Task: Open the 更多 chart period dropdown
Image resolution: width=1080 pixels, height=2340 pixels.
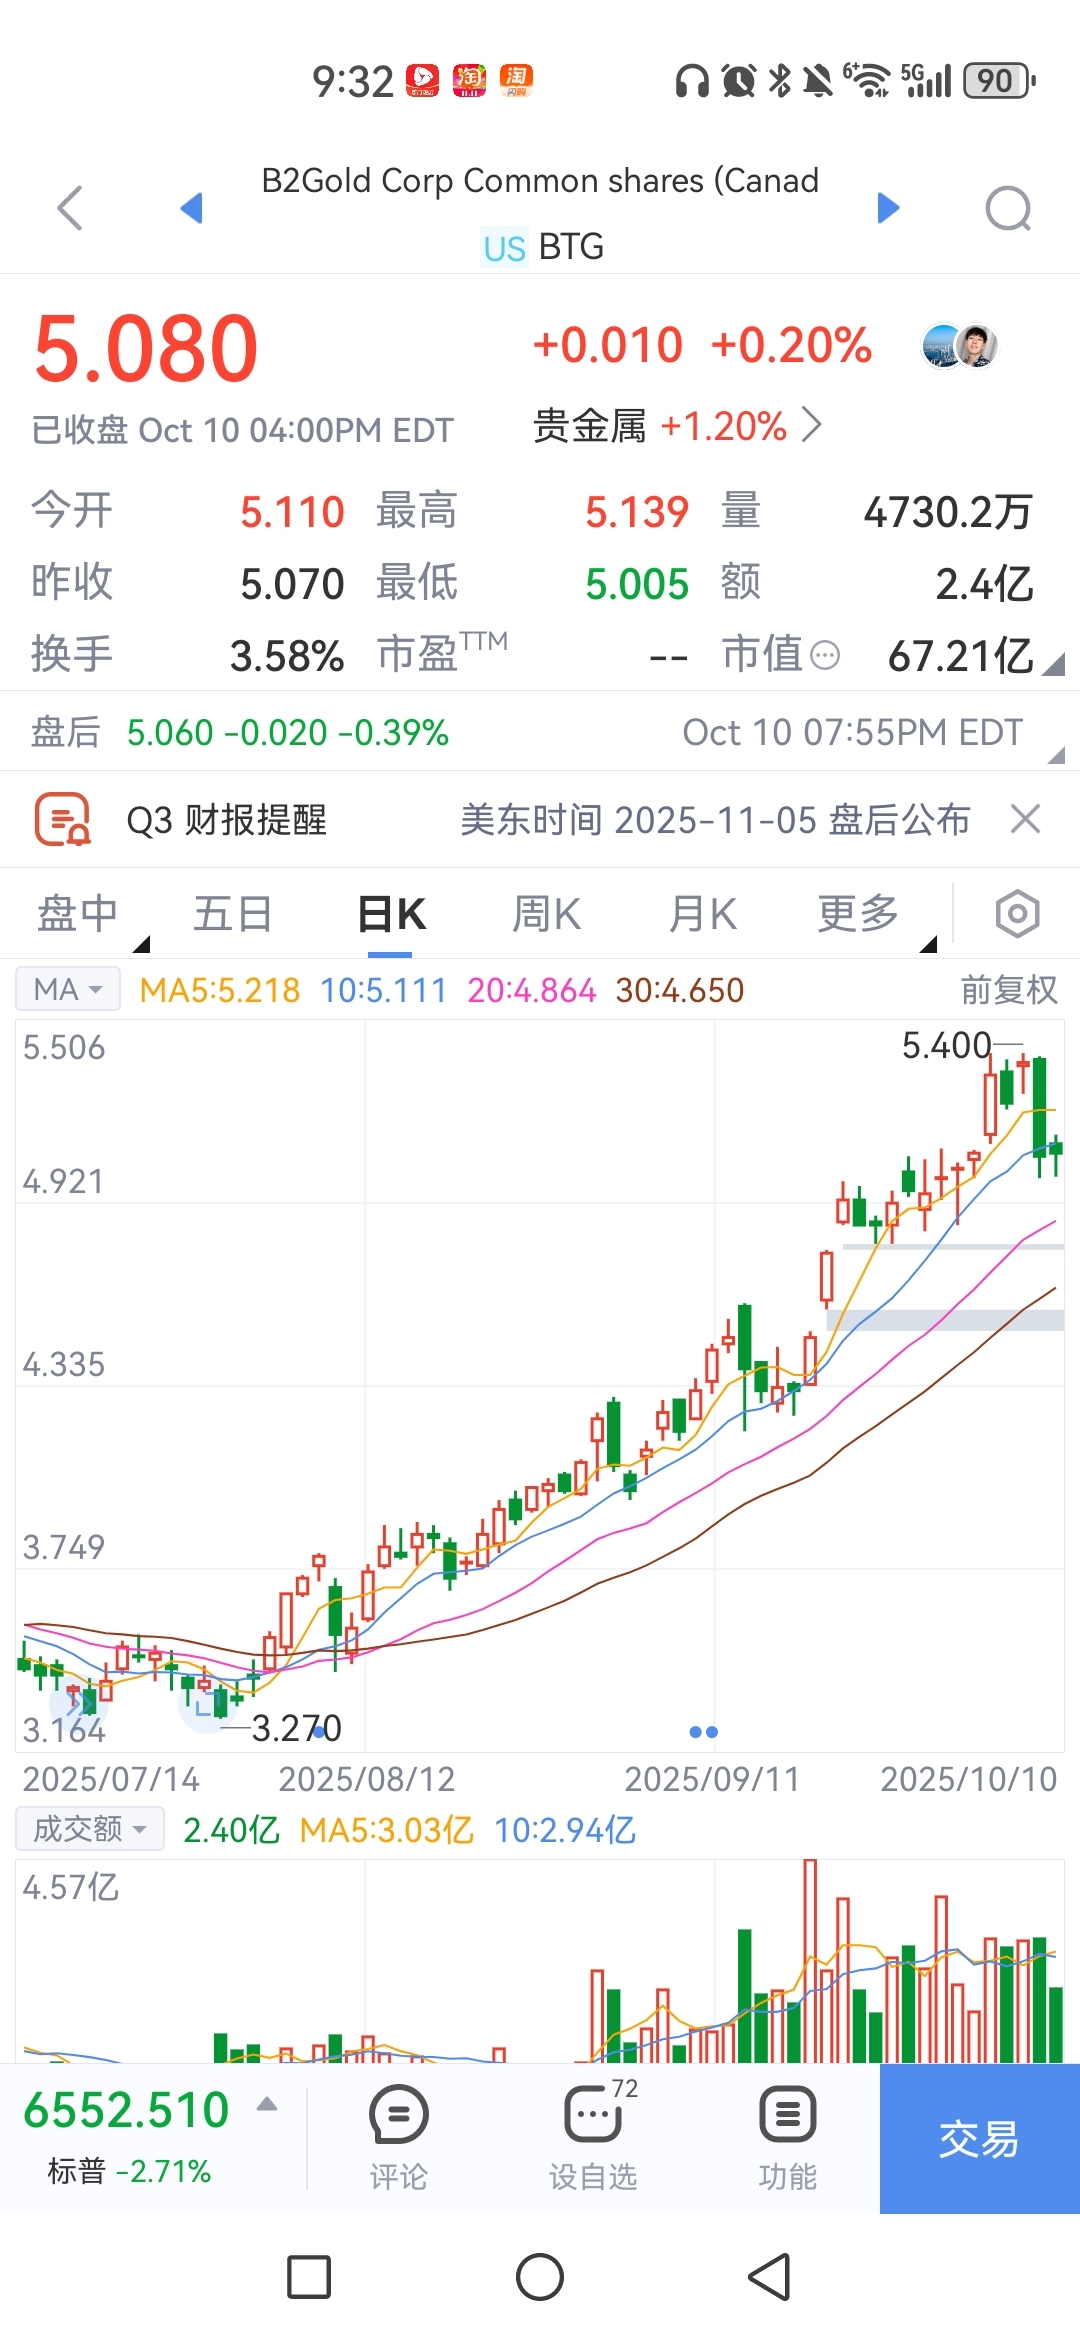Action: point(858,914)
